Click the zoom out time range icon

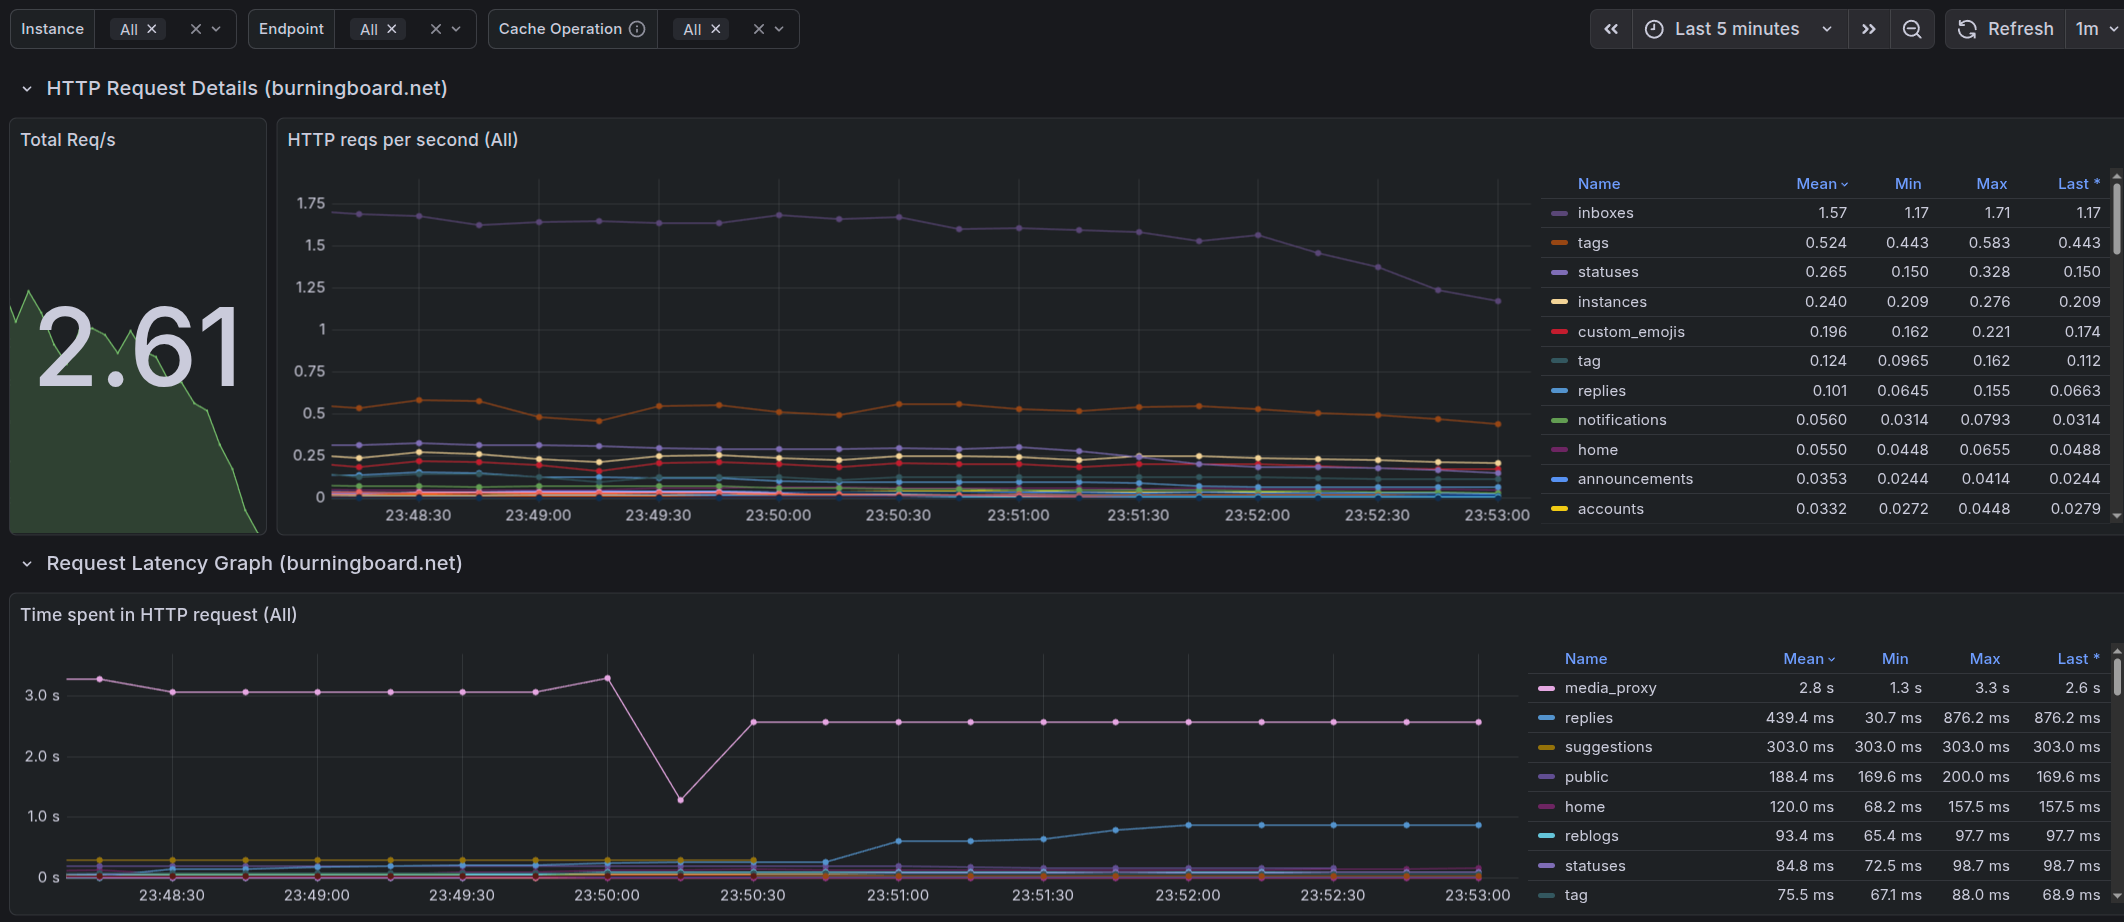pos(1912,29)
